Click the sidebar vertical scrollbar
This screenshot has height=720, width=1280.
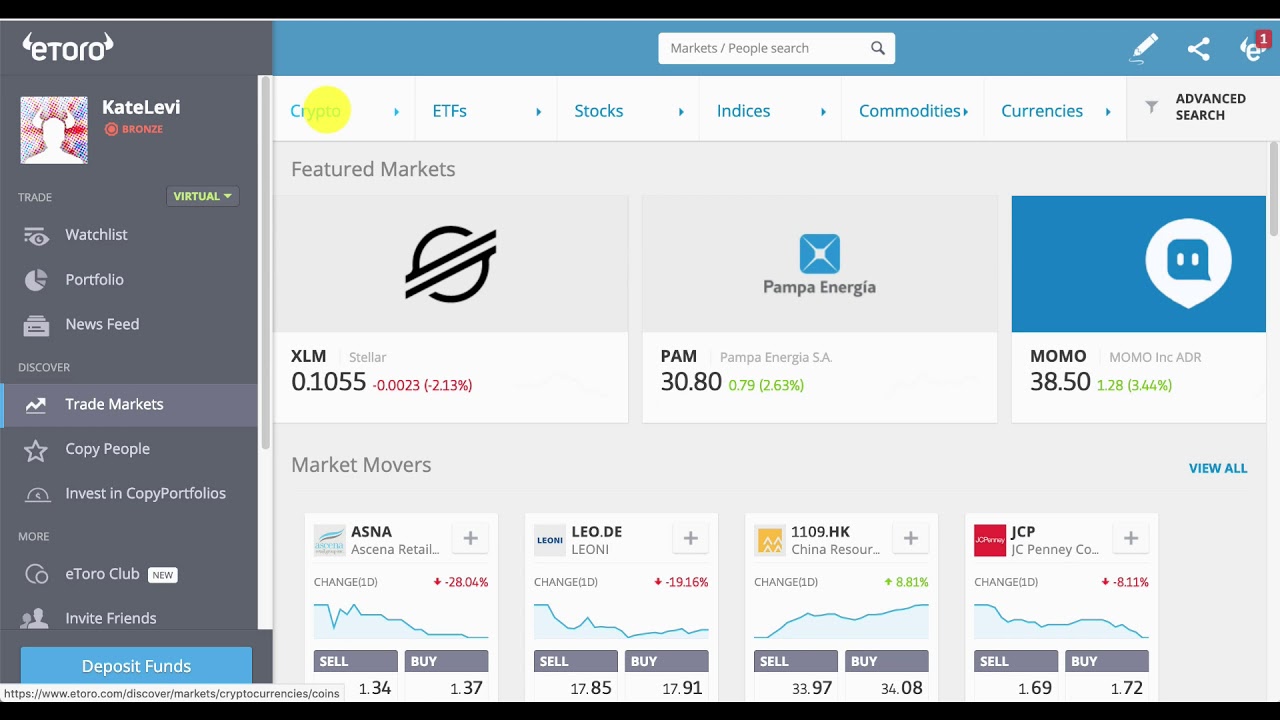(x=265, y=262)
